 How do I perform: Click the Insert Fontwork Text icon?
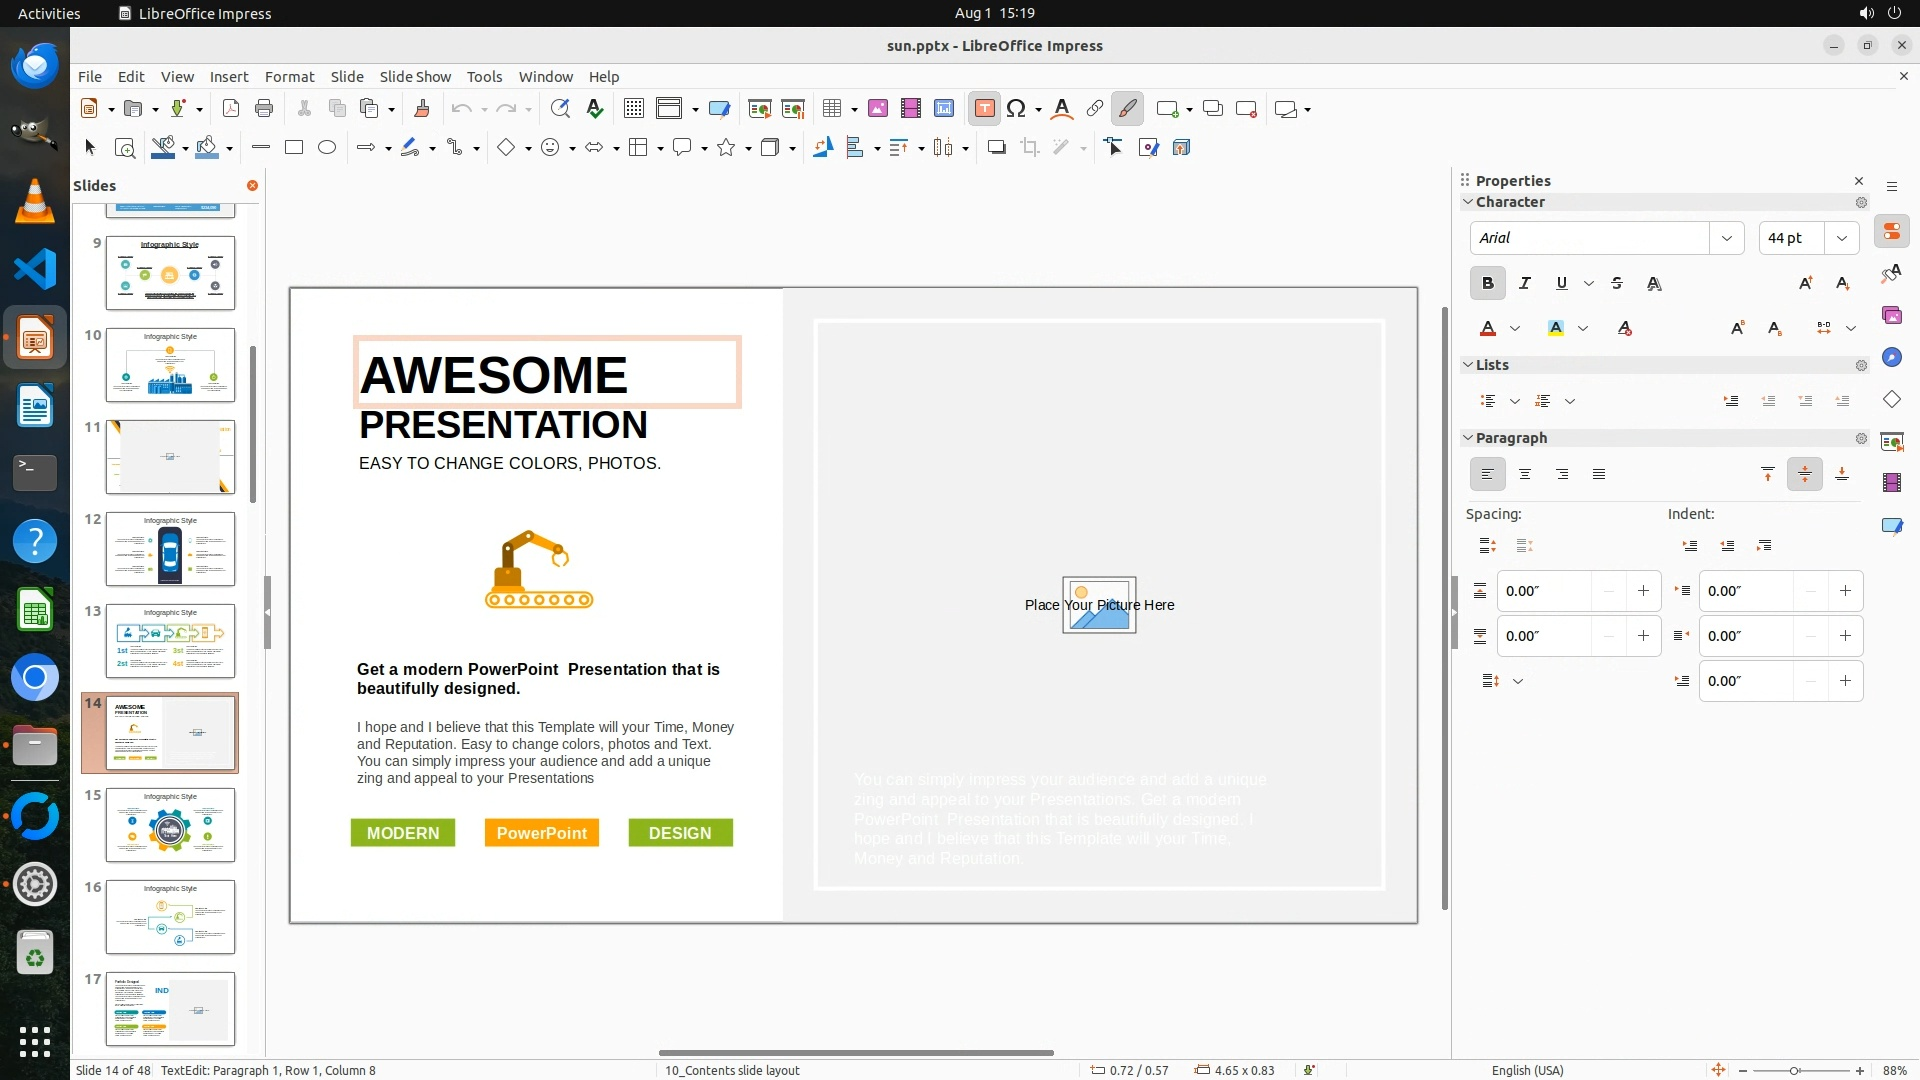click(1062, 109)
